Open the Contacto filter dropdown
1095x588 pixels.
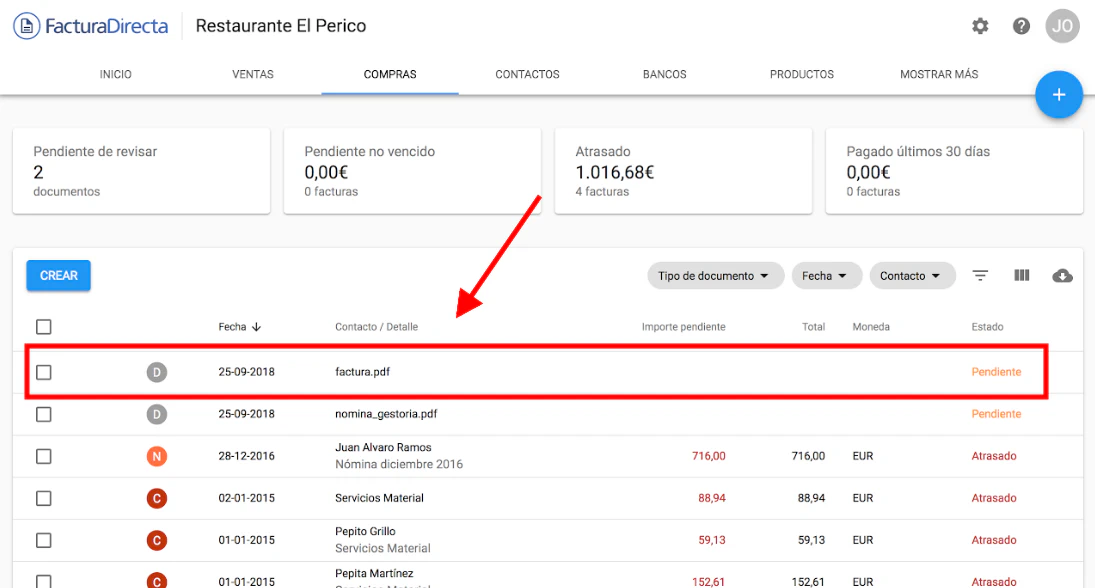[912, 275]
